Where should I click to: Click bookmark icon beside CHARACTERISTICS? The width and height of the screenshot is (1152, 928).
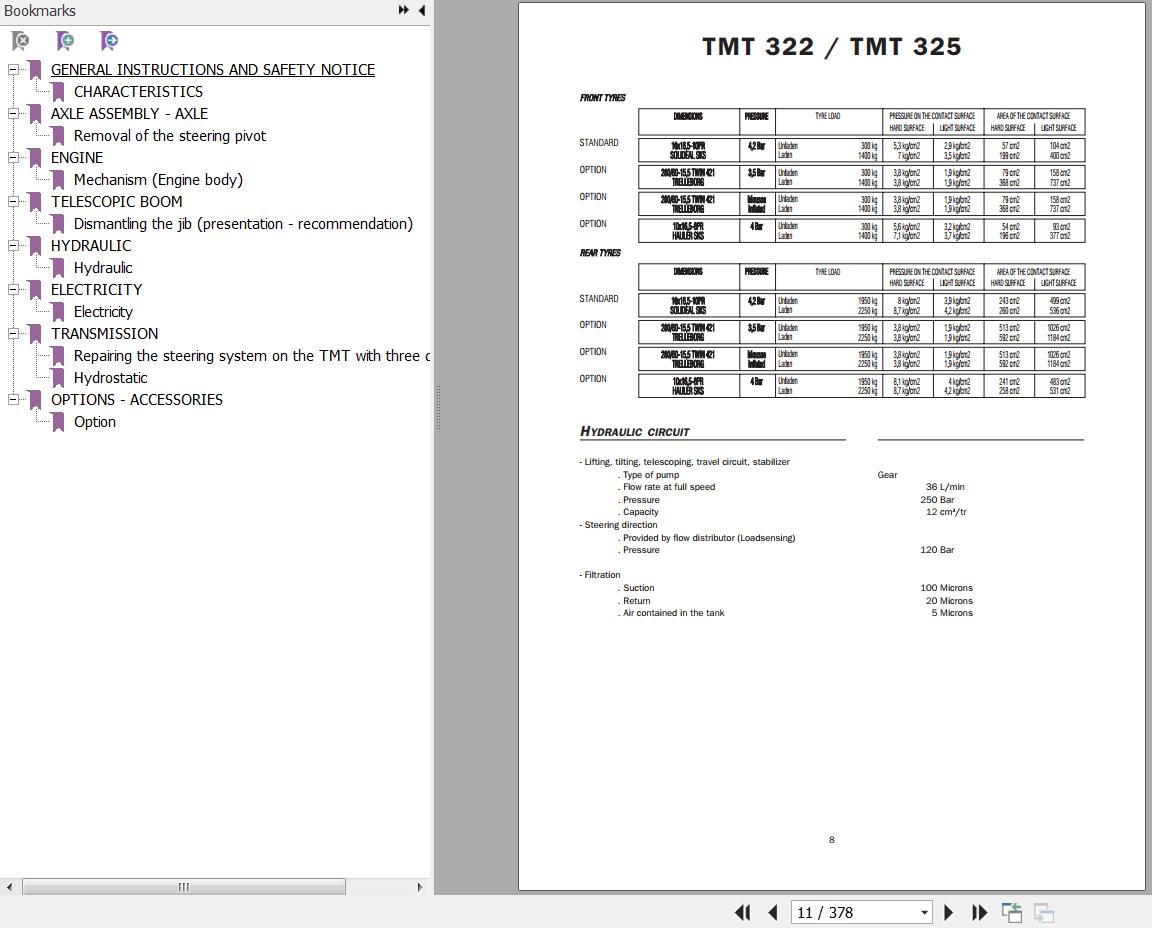[58, 92]
